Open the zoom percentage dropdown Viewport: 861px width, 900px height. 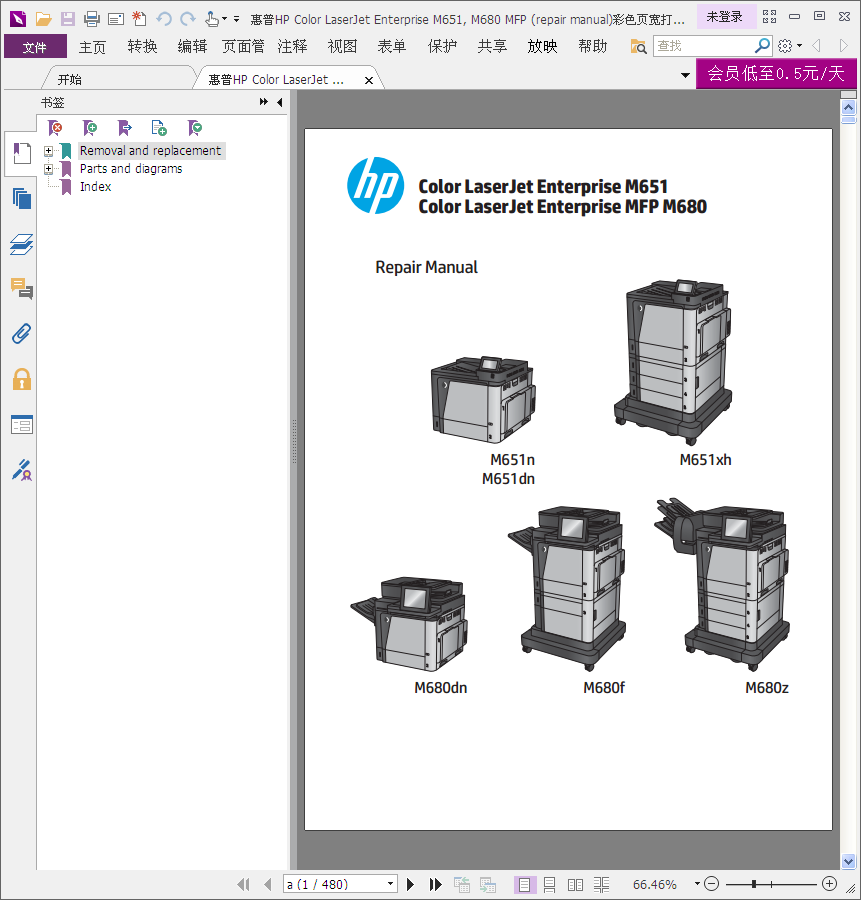pyautogui.click(x=697, y=884)
